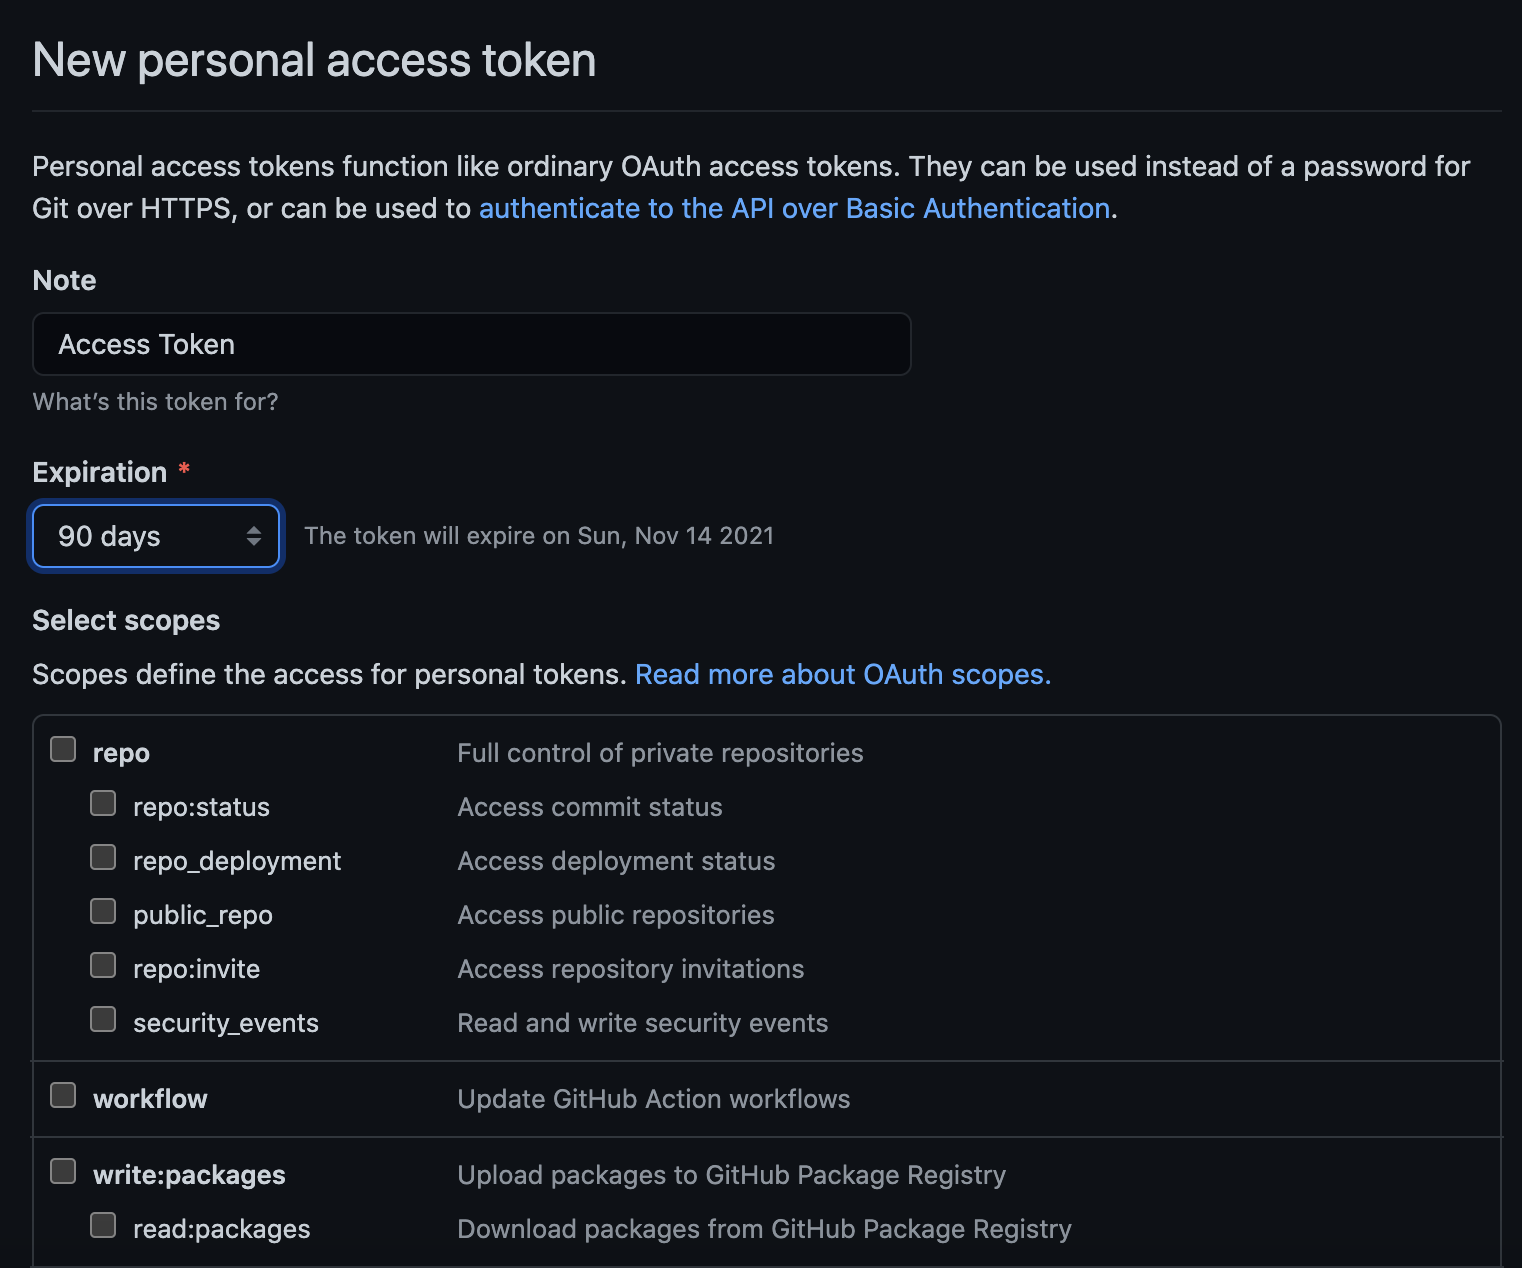Check the read:packages scope
The height and width of the screenshot is (1268, 1522).
(x=103, y=1225)
